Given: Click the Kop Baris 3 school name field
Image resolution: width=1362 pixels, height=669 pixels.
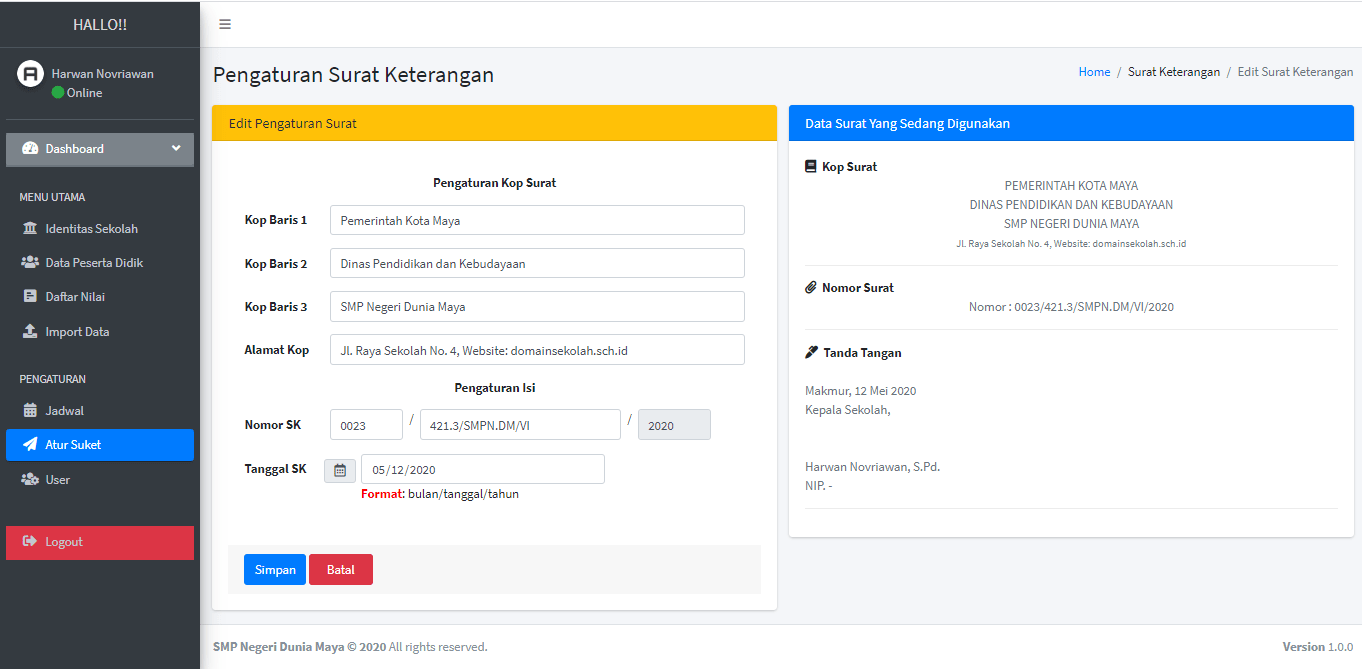Looking at the screenshot, I should click(537, 307).
